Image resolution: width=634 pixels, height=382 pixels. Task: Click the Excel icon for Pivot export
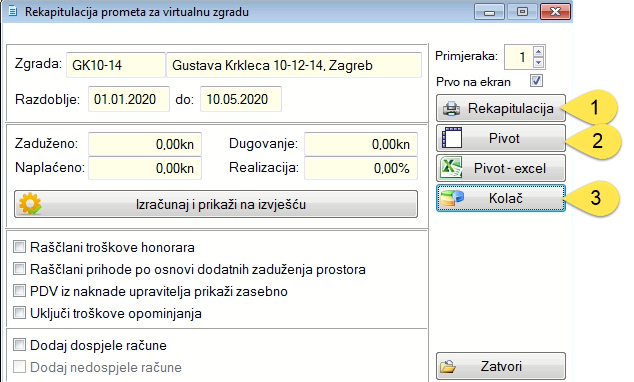tap(452, 168)
